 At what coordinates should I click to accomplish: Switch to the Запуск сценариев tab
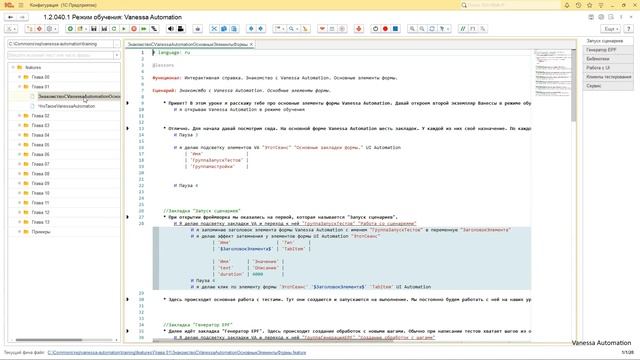click(x=608, y=41)
